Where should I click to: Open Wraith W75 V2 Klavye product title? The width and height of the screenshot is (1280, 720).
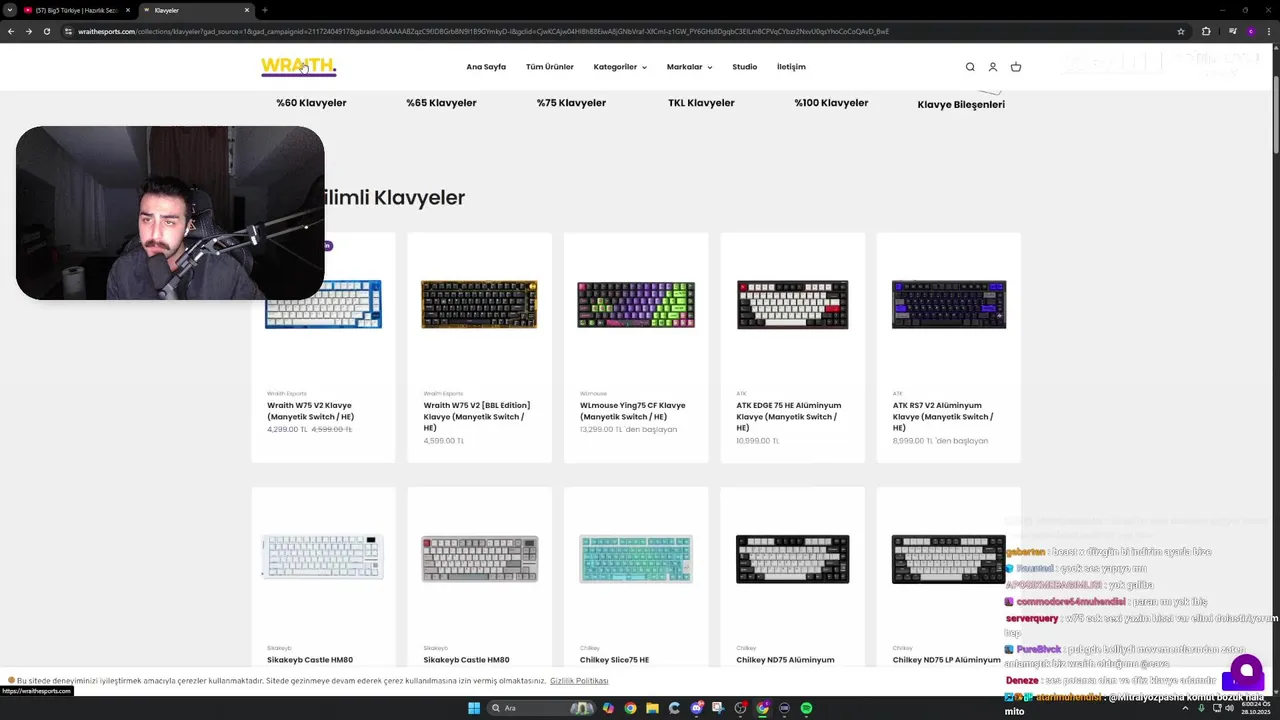[310, 411]
